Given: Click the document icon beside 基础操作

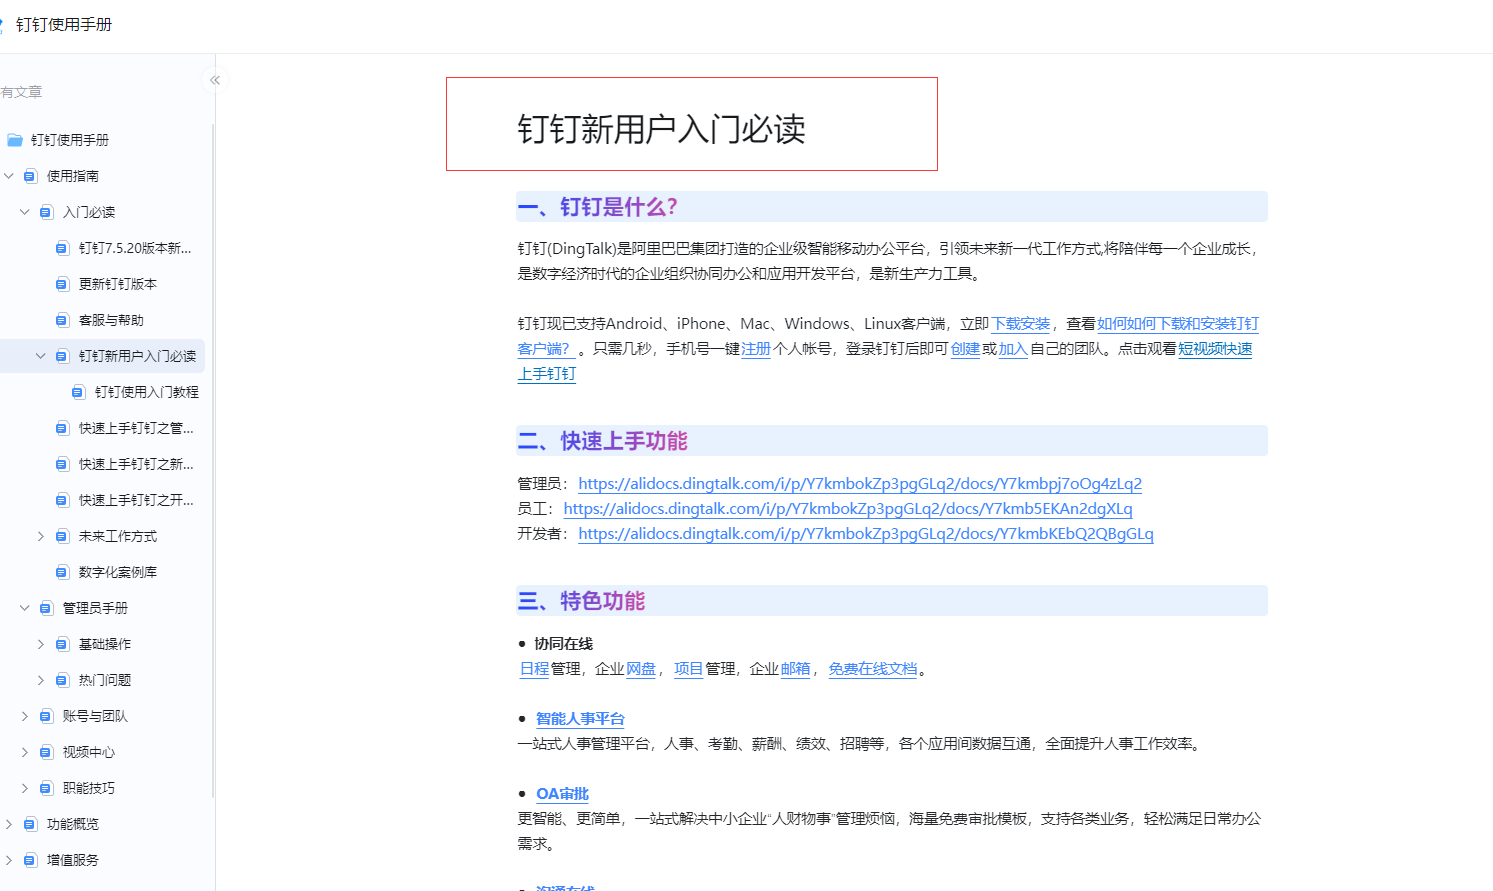Looking at the screenshot, I should pyautogui.click(x=62, y=644).
